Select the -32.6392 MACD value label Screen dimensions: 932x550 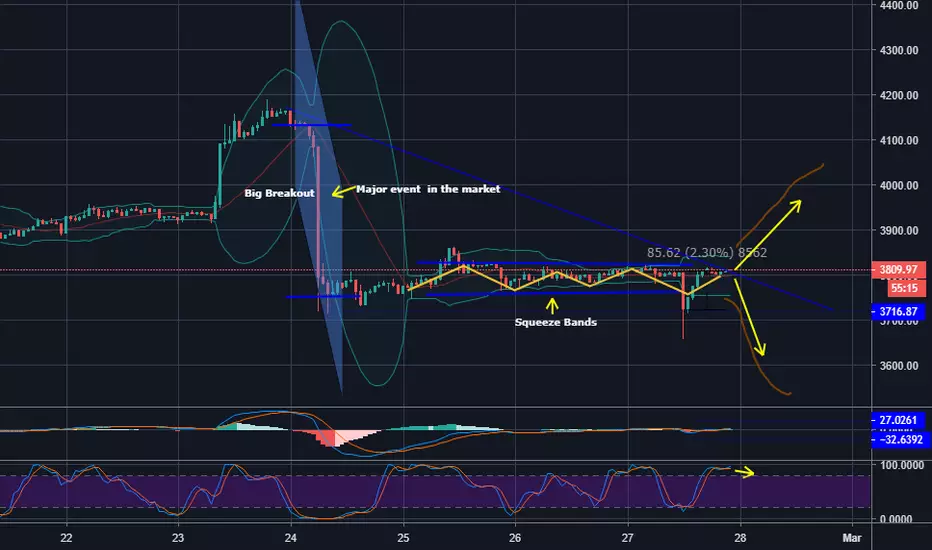pyautogui.click(x=898, y=440)
